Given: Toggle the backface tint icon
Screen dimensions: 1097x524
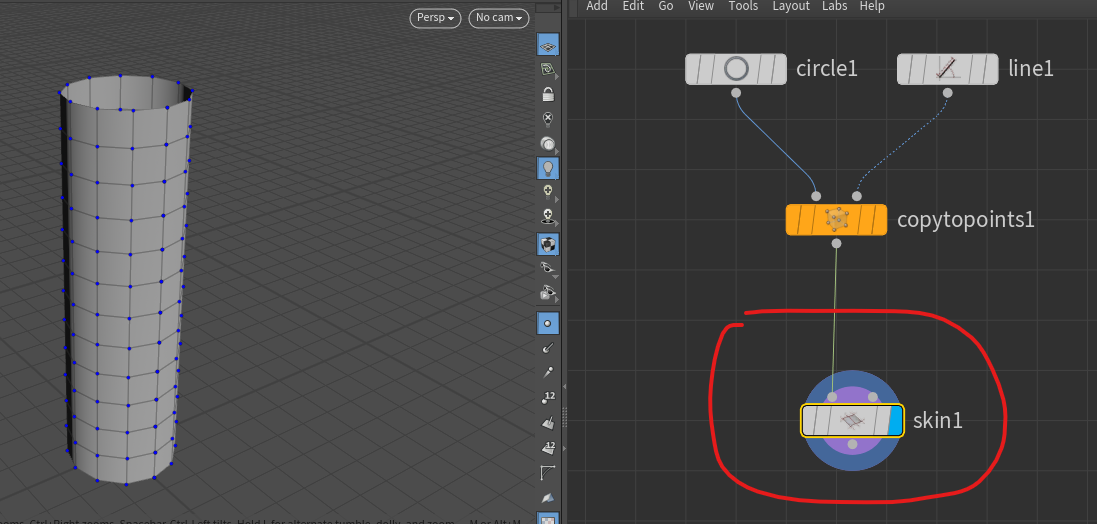Looking at the screenshot, I should coord(548,498).
